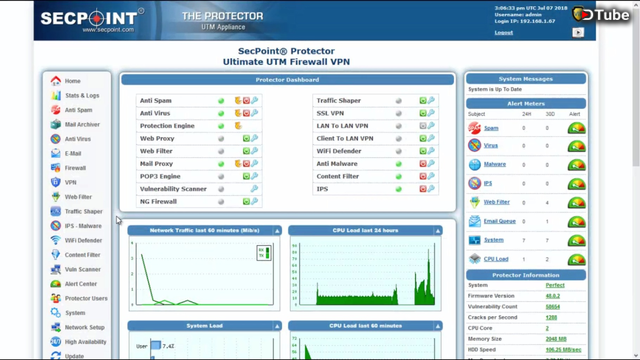Image resolution: width=640 pixels, height=360 pixels.
Task: Collapse the CPU Load last 24 hours panel
Action: pyautogui.click(x=438, y=231)
